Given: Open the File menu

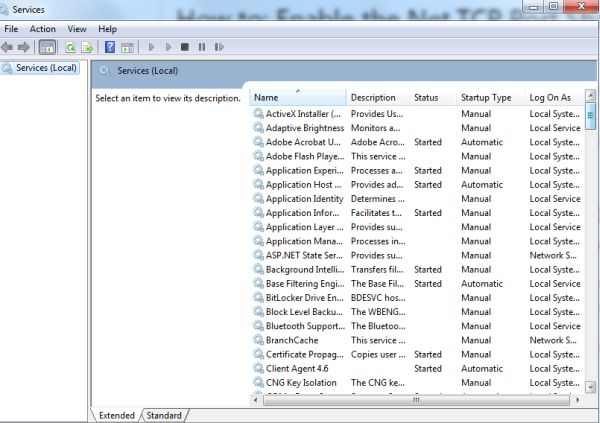Looking at the screenshot, I should [x=11, y=29].
